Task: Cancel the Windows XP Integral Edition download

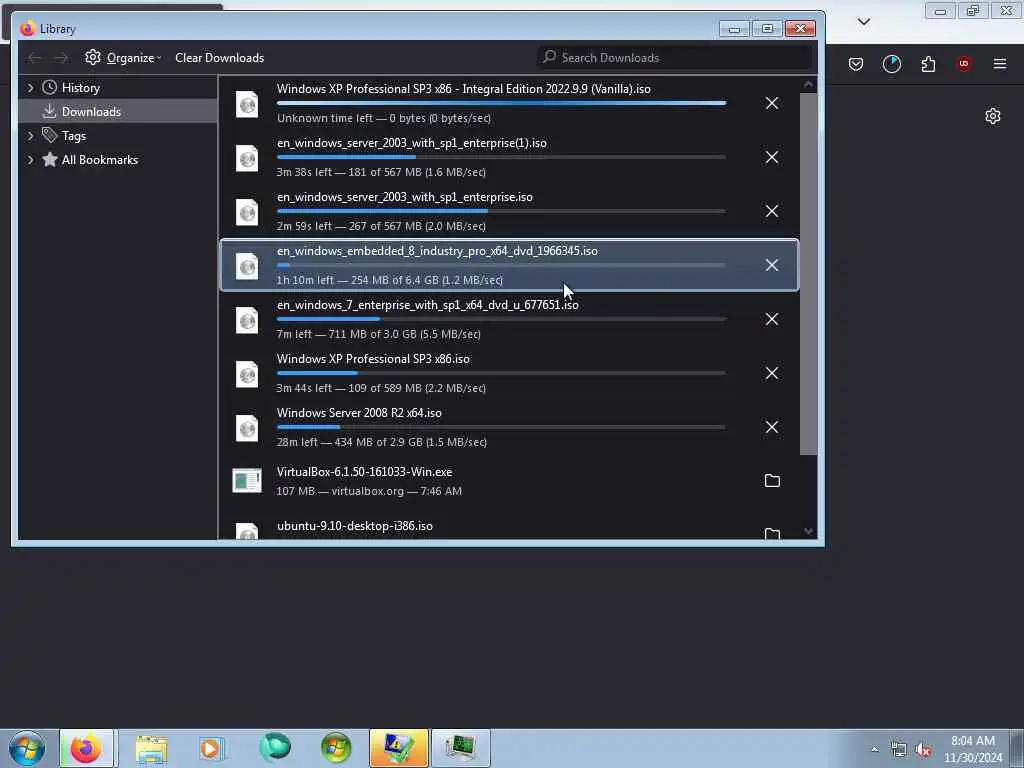Action: (771, 103)
